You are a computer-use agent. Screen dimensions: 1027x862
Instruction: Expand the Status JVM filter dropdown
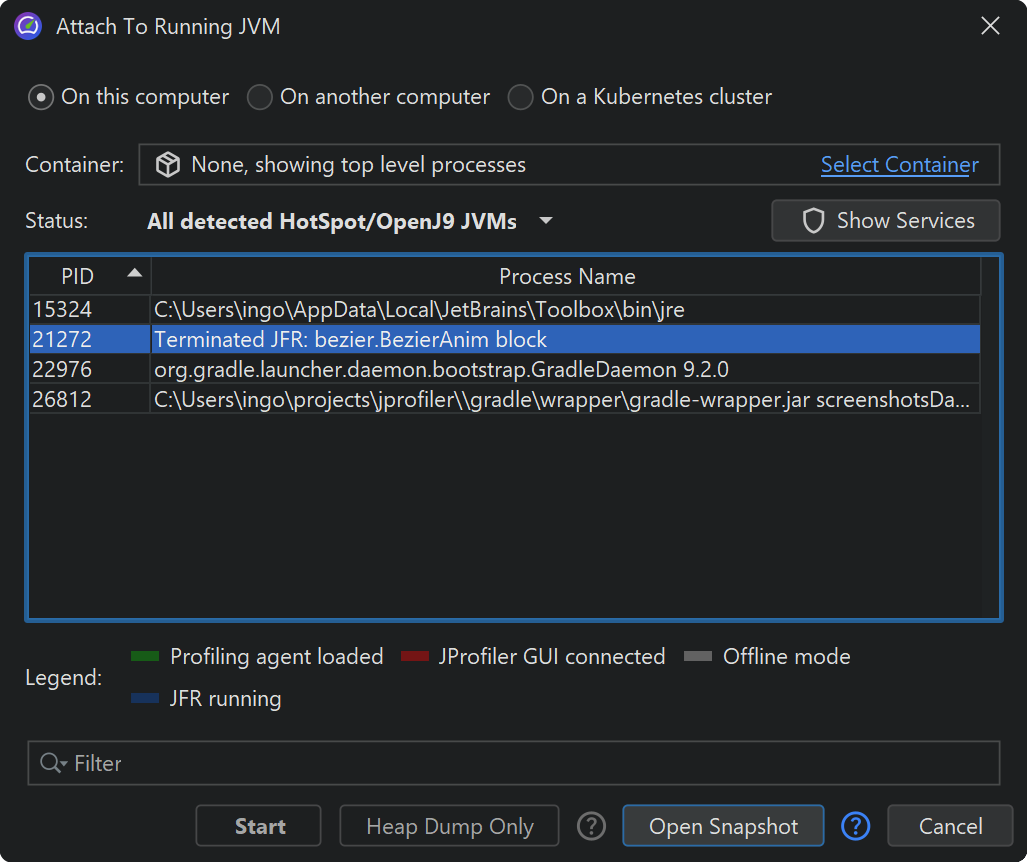[546, 221]
